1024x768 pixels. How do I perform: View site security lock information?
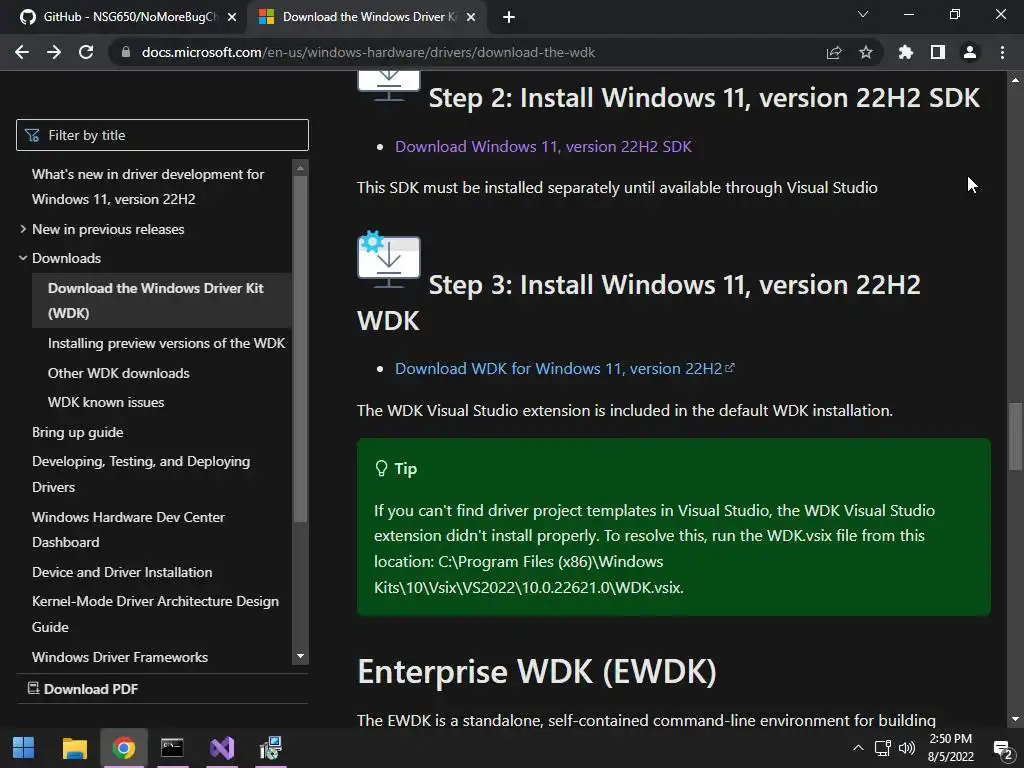(x=126, y=52)
